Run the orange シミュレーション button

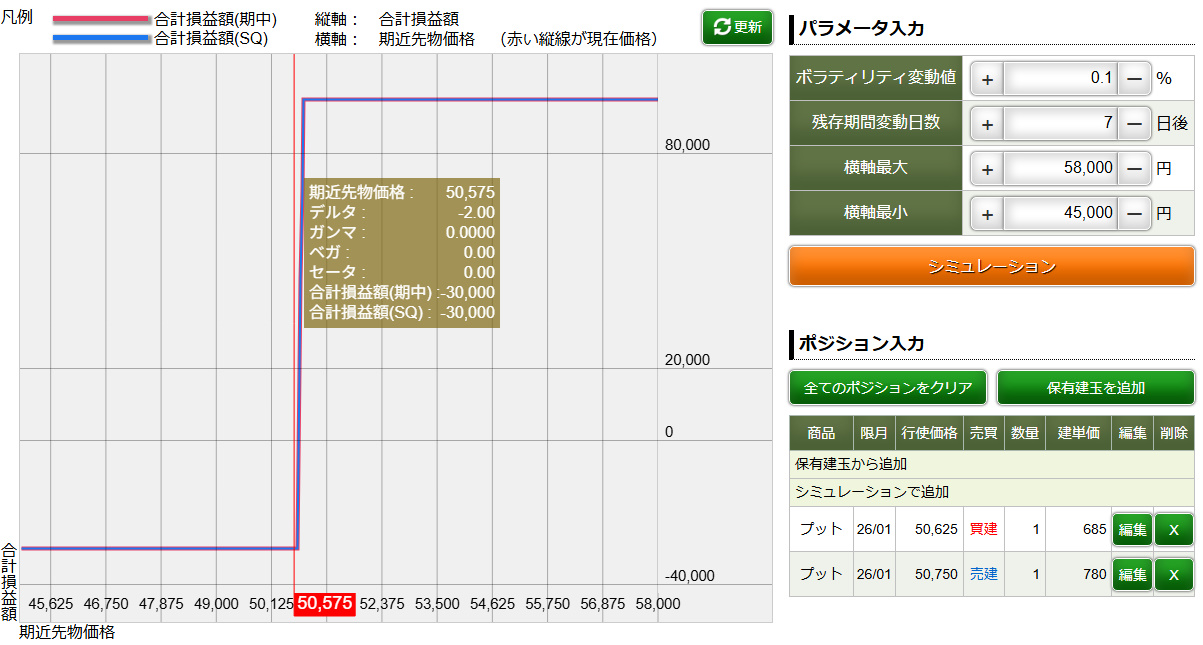pyautogui.click(x=991, y=266)
